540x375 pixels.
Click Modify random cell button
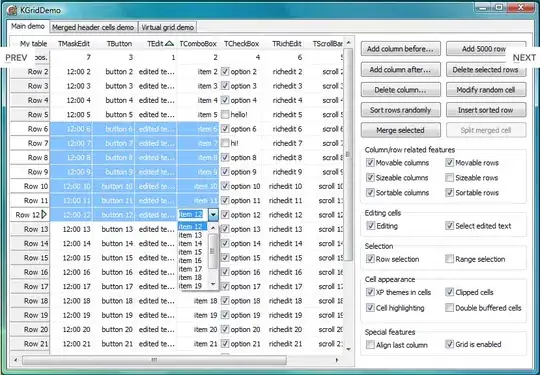coord(486,90)
